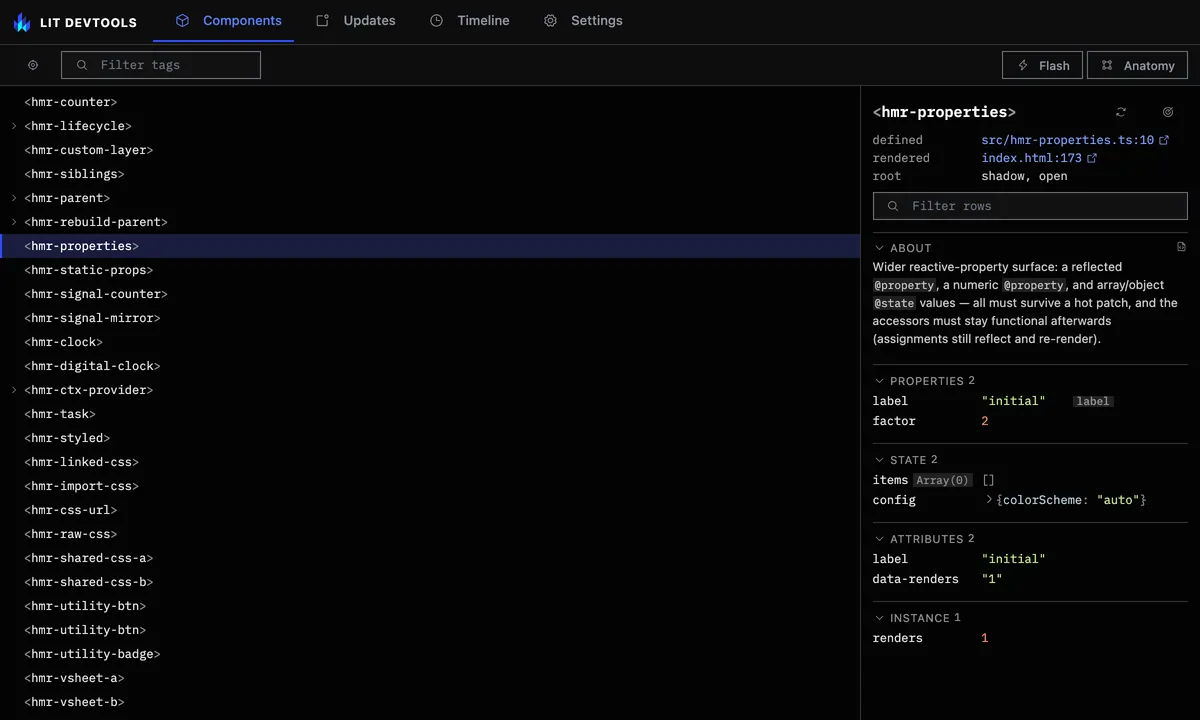Click the element picker target icon beside Filter tags
Viewport: 1200px width, 720px height.
click(x=33, y=65)
